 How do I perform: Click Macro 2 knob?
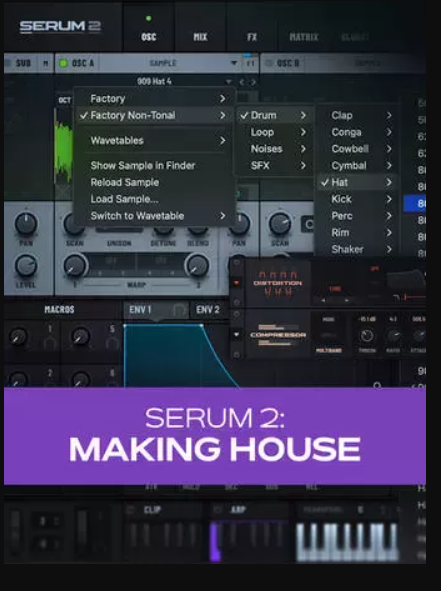[18, 380]
